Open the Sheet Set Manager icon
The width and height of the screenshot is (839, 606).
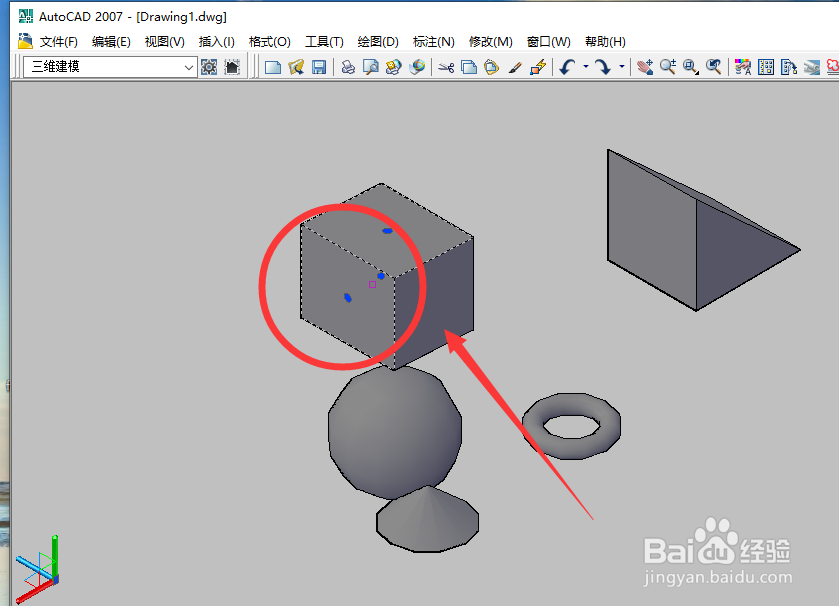click(812, 67)
